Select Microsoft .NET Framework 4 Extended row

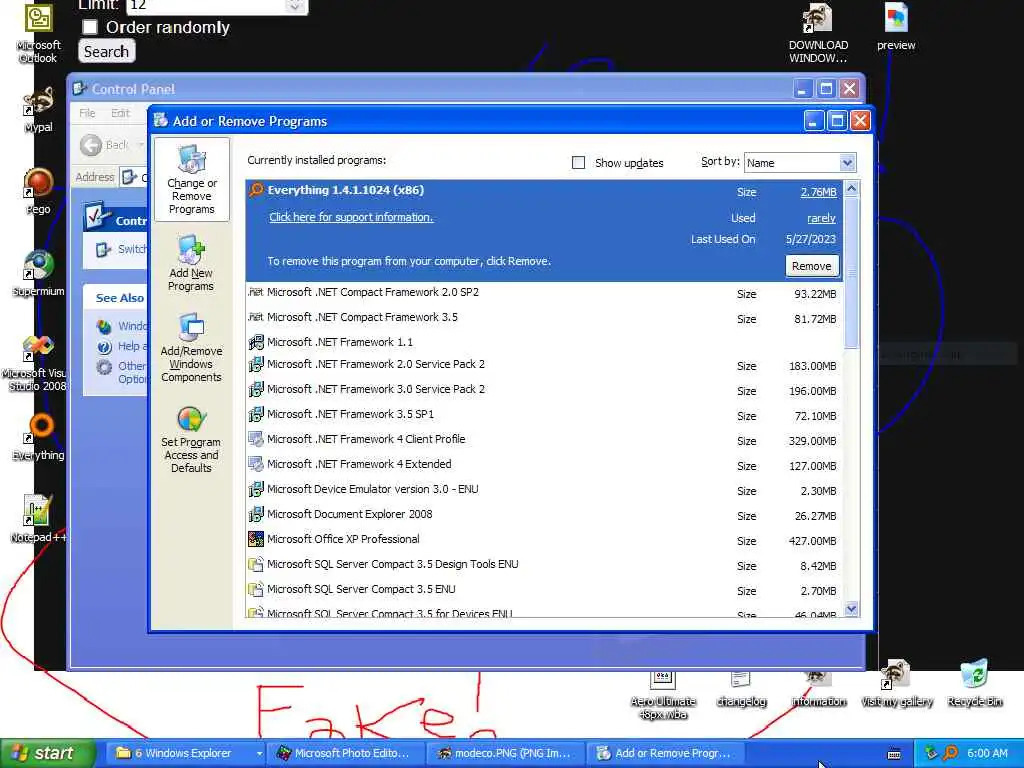click(x=545, y=464)
